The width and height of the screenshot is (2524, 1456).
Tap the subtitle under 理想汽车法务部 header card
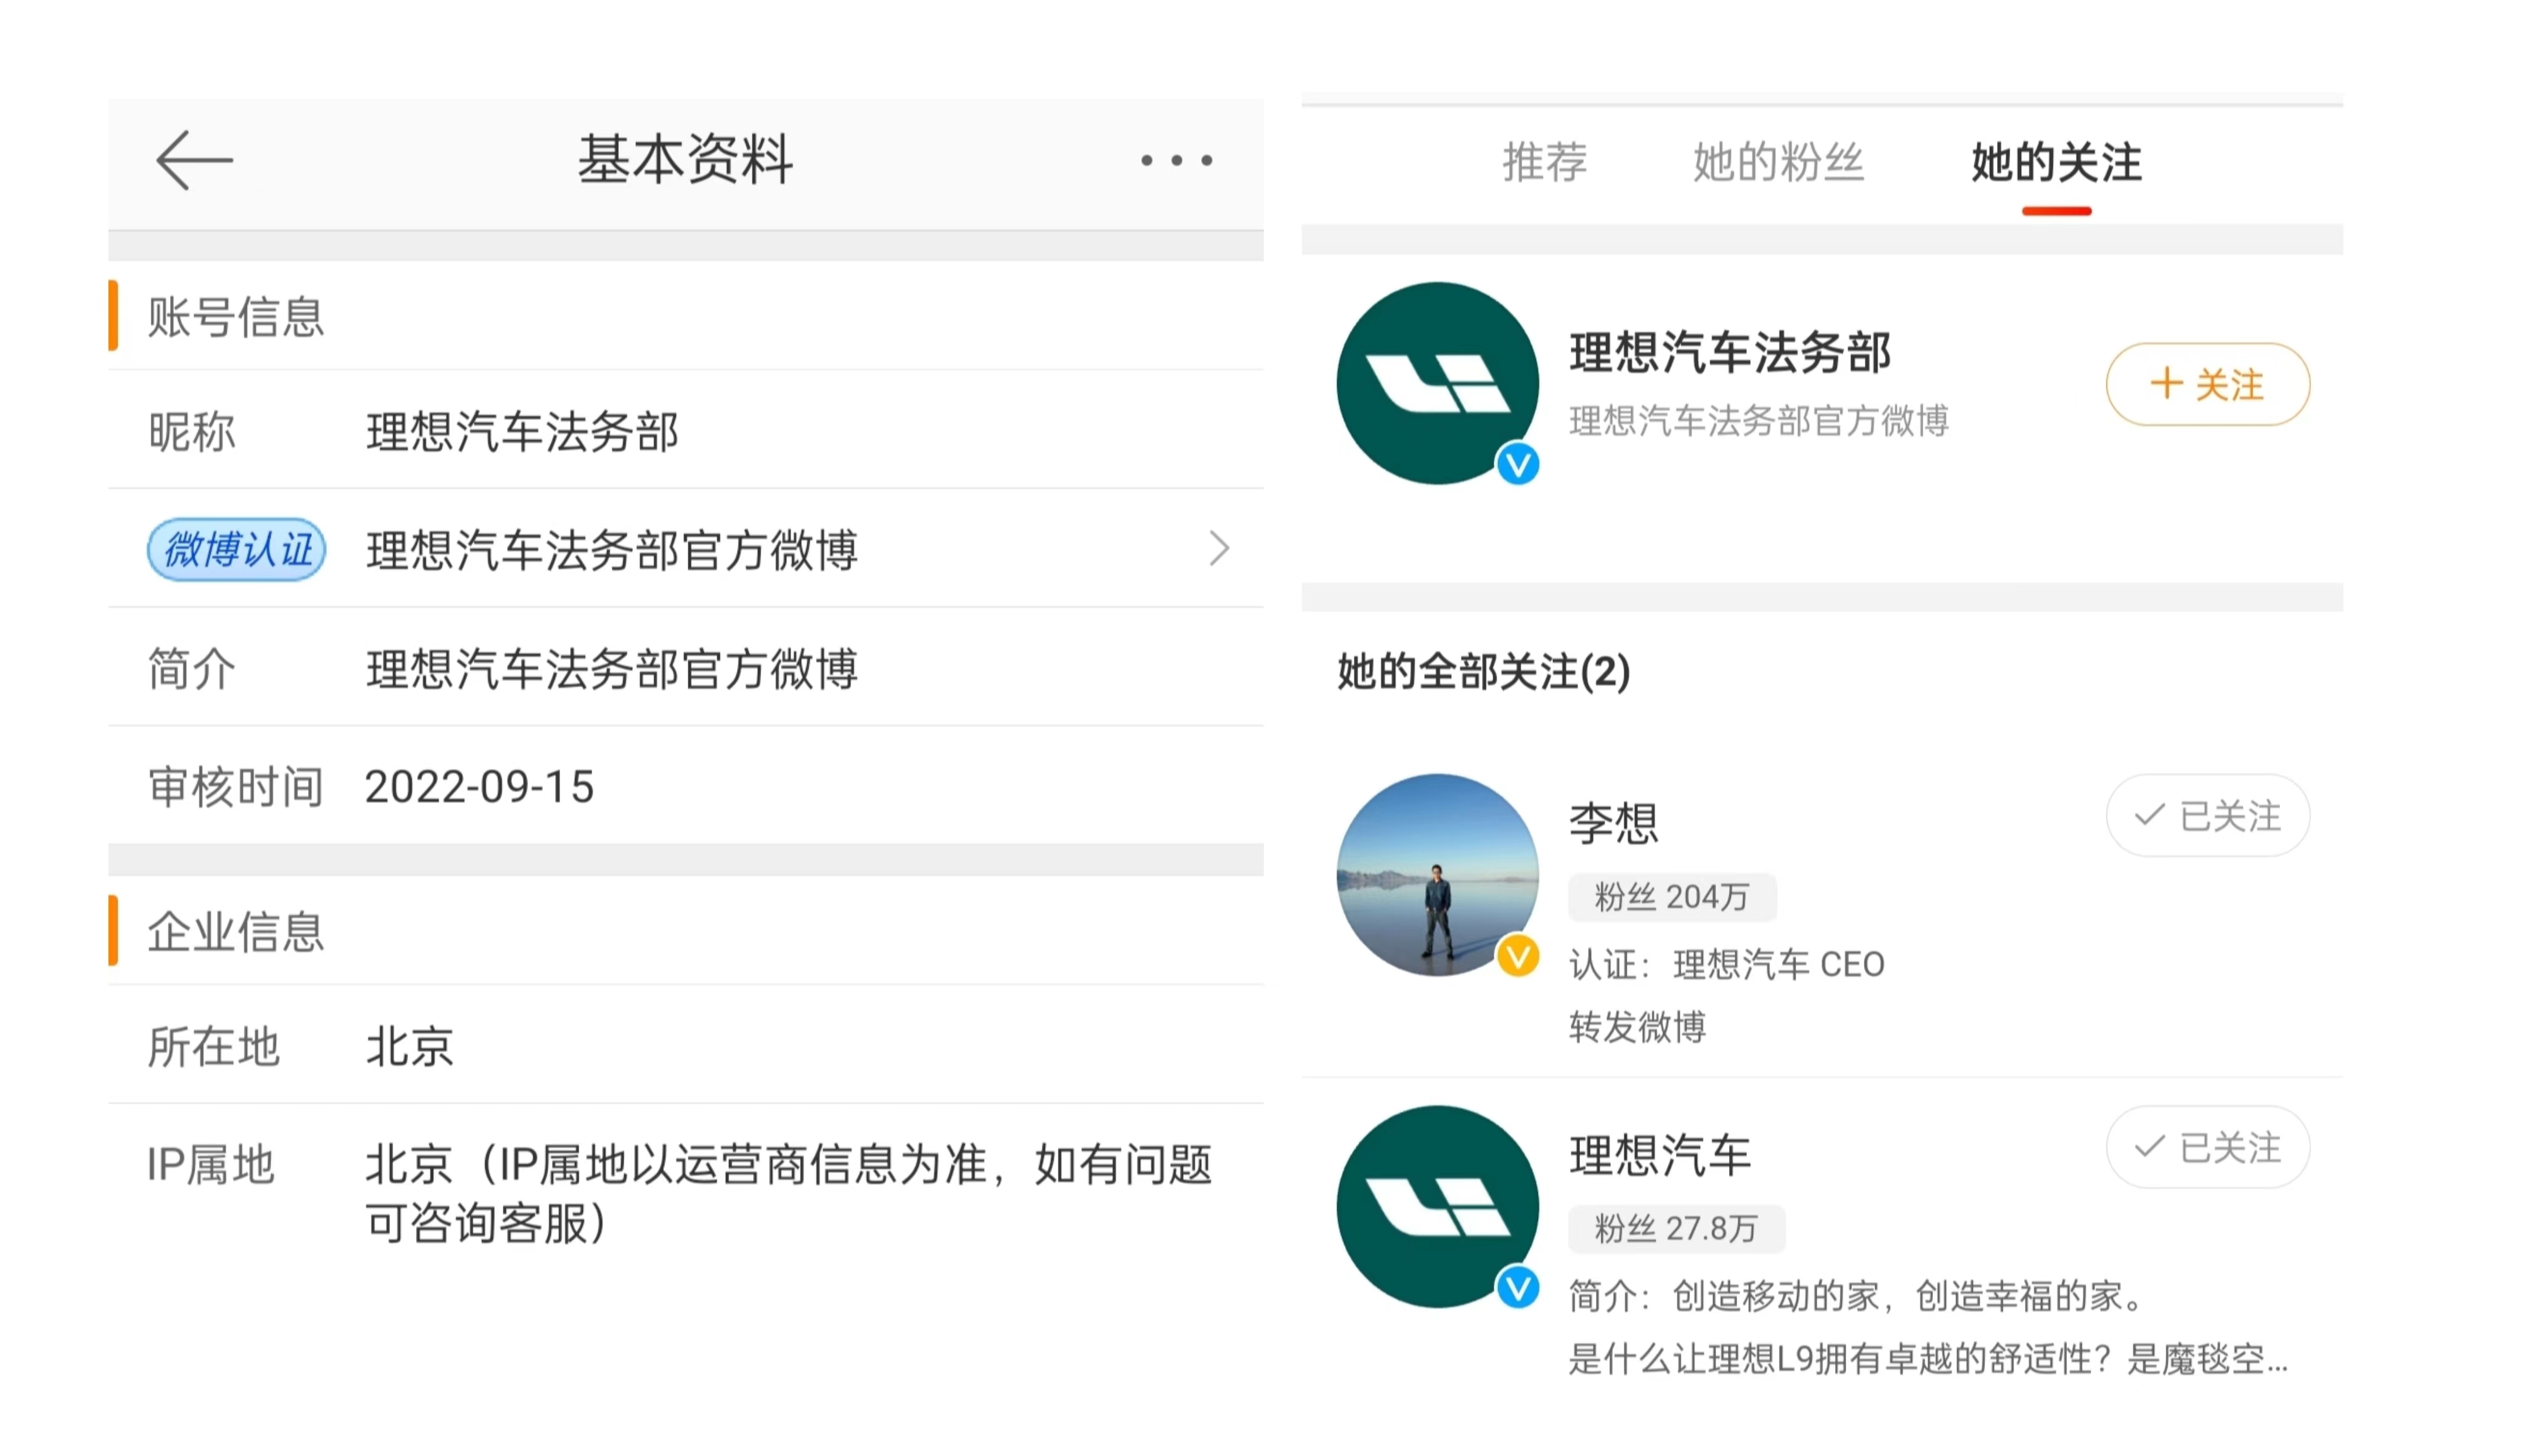[1759, 421]
